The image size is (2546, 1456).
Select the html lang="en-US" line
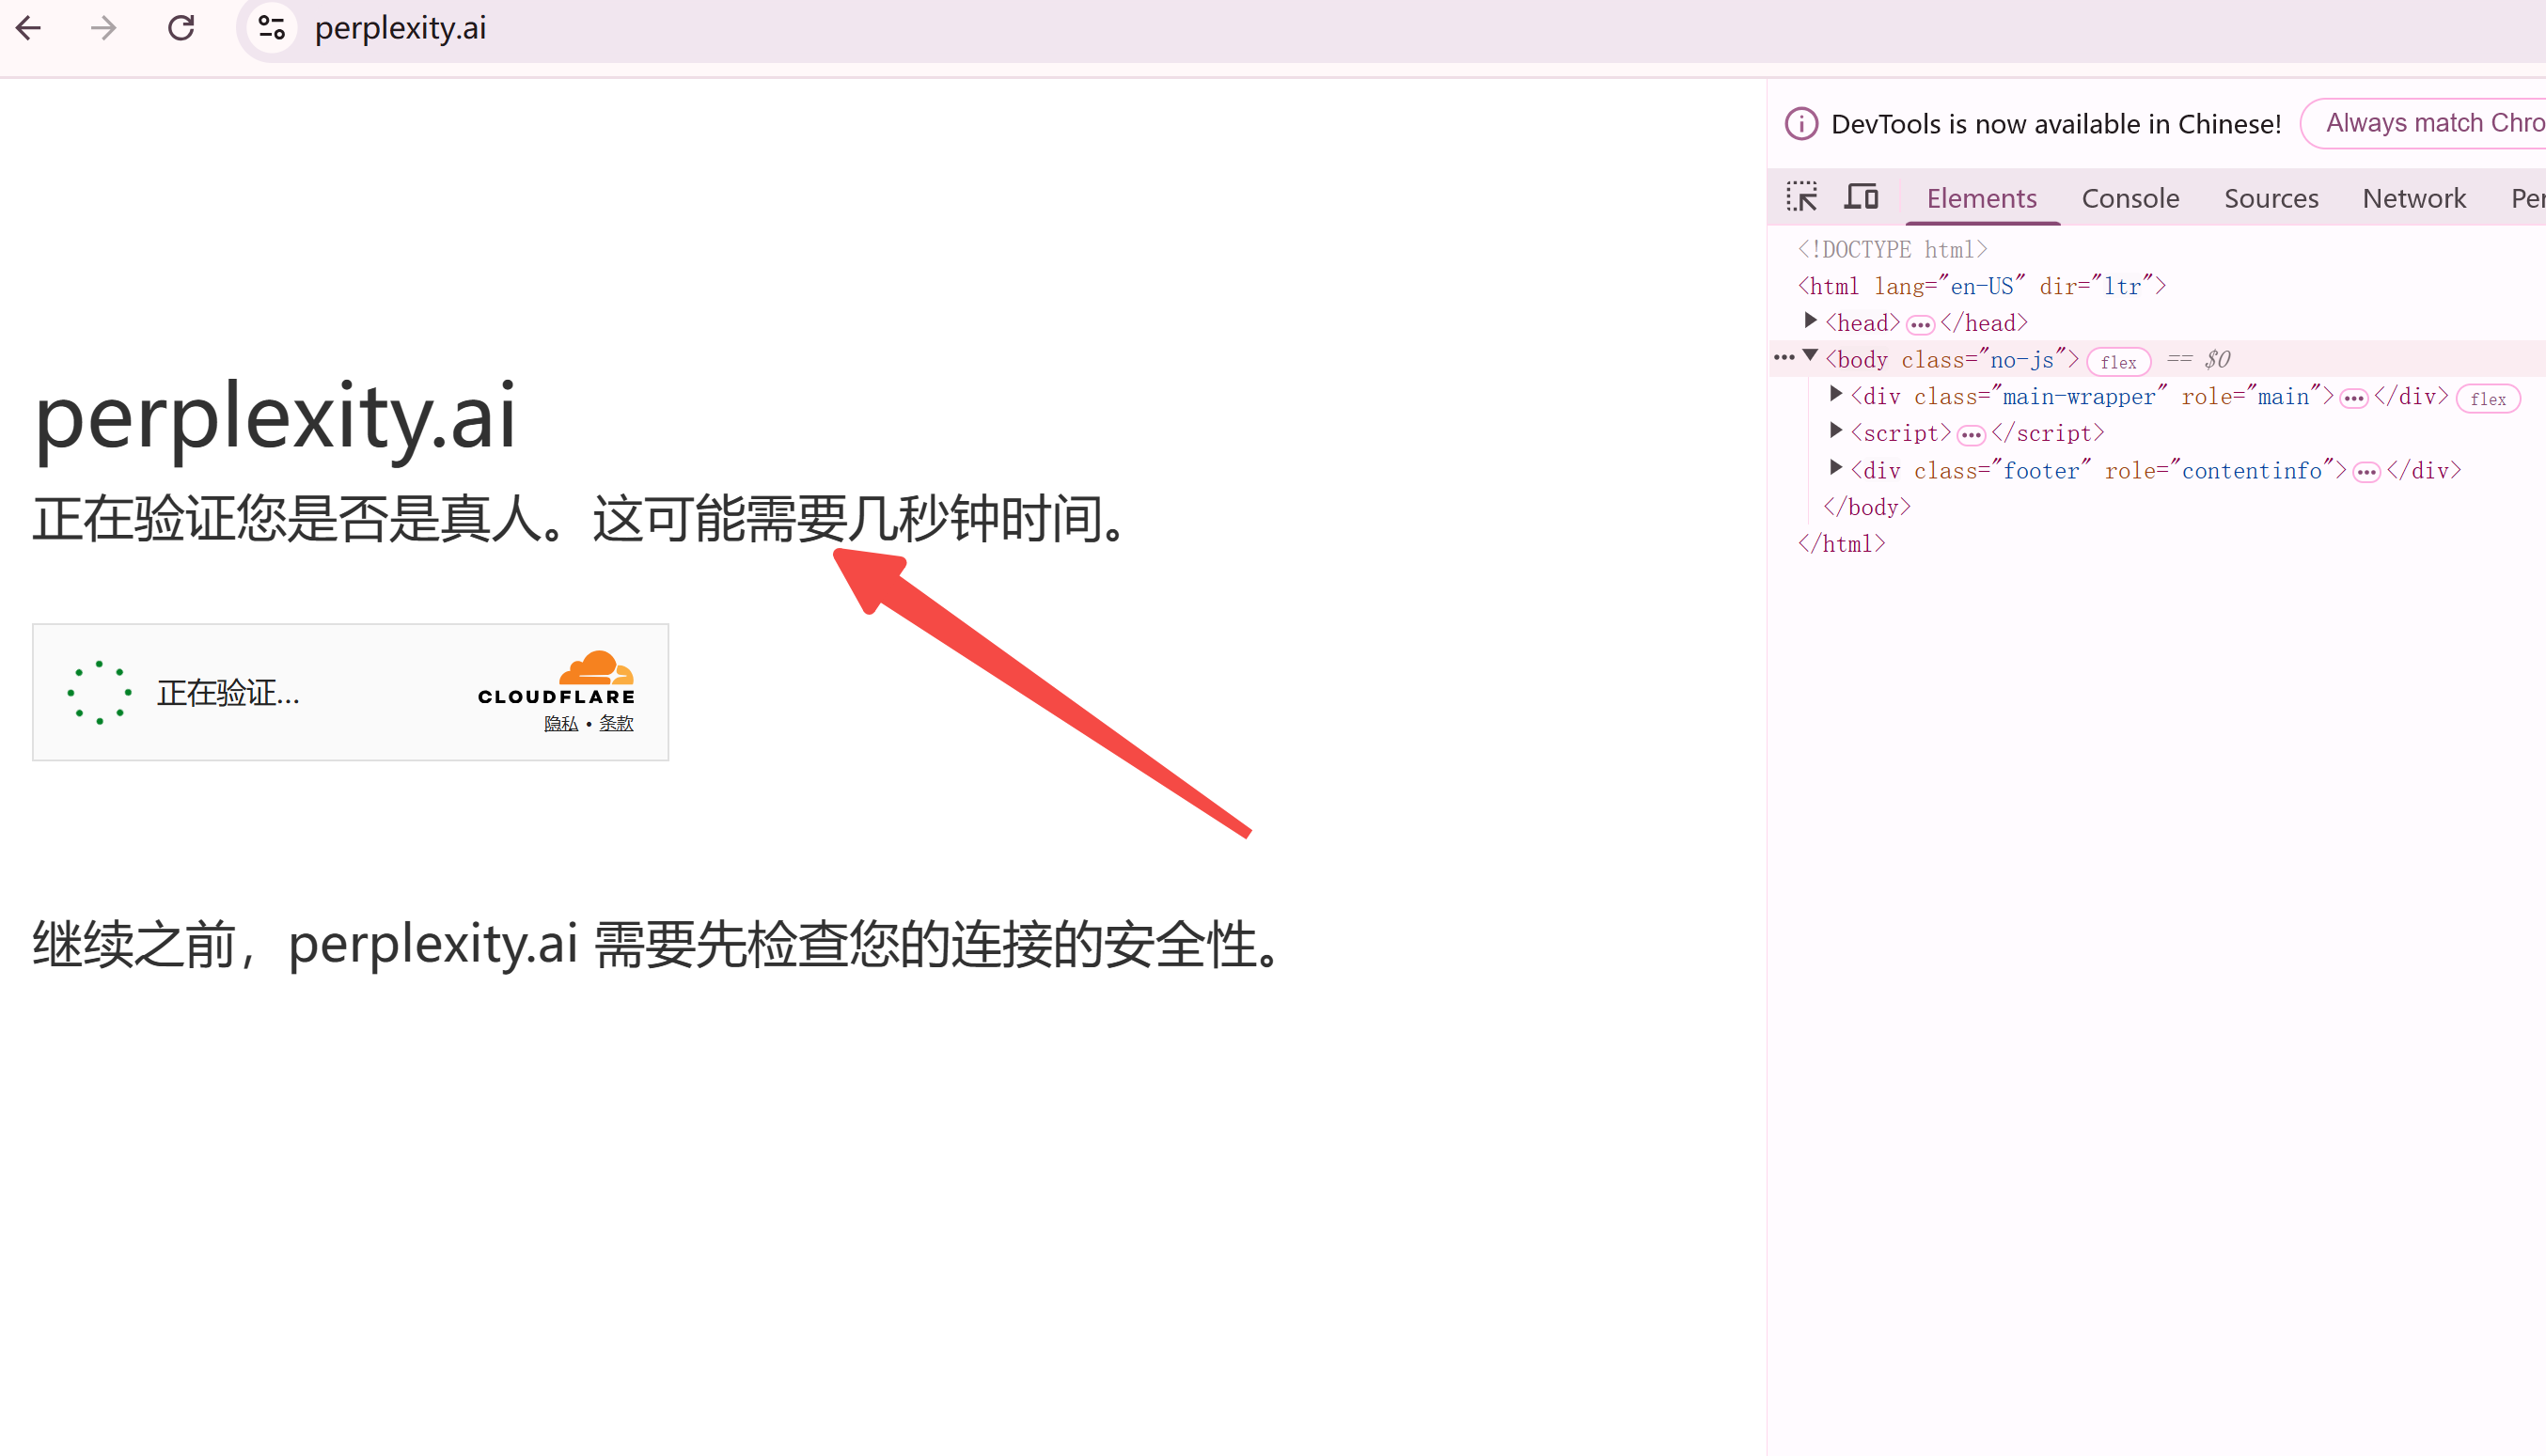(1982, 286)
